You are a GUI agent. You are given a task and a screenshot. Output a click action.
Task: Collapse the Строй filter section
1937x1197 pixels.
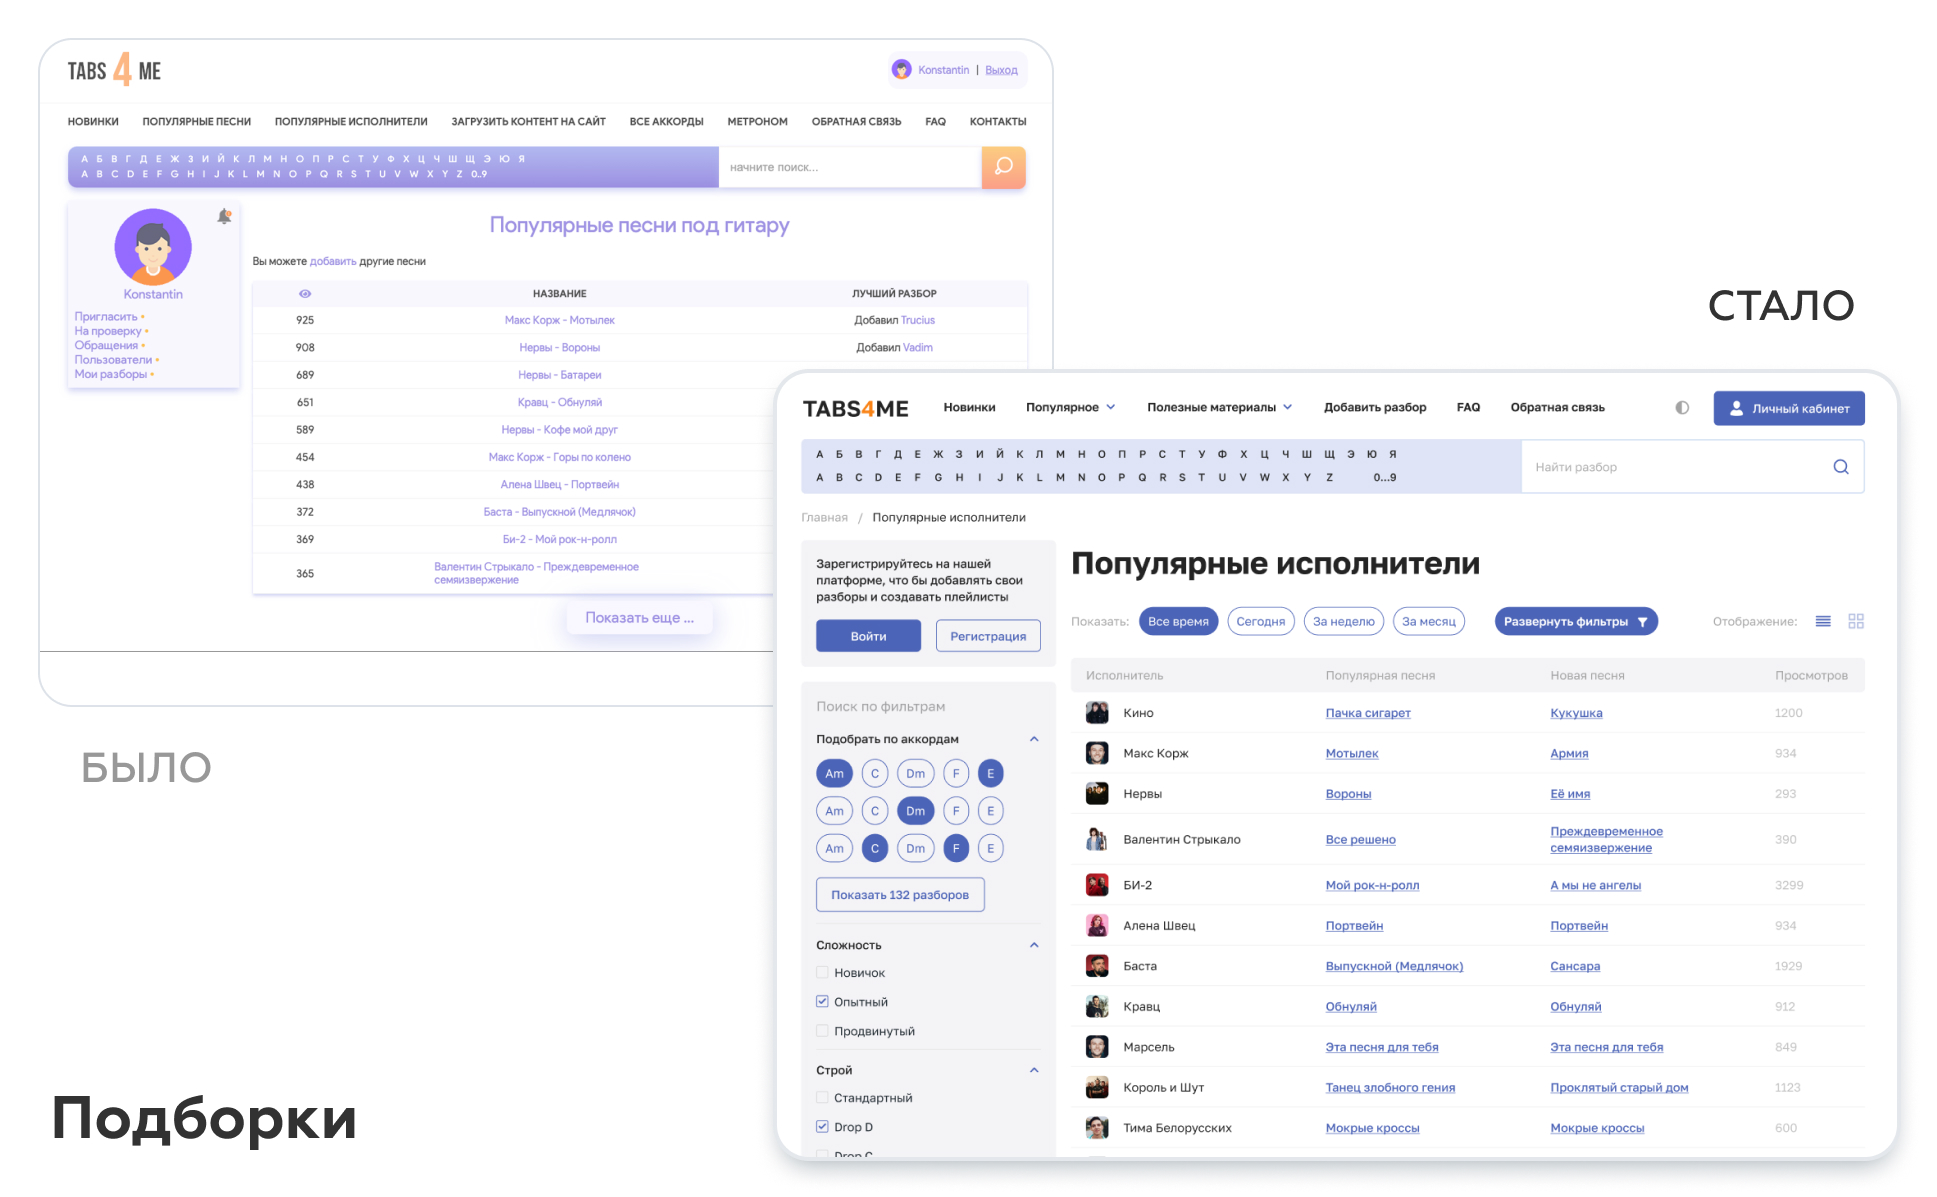pyautogui.click(x=1034, y=1070)
